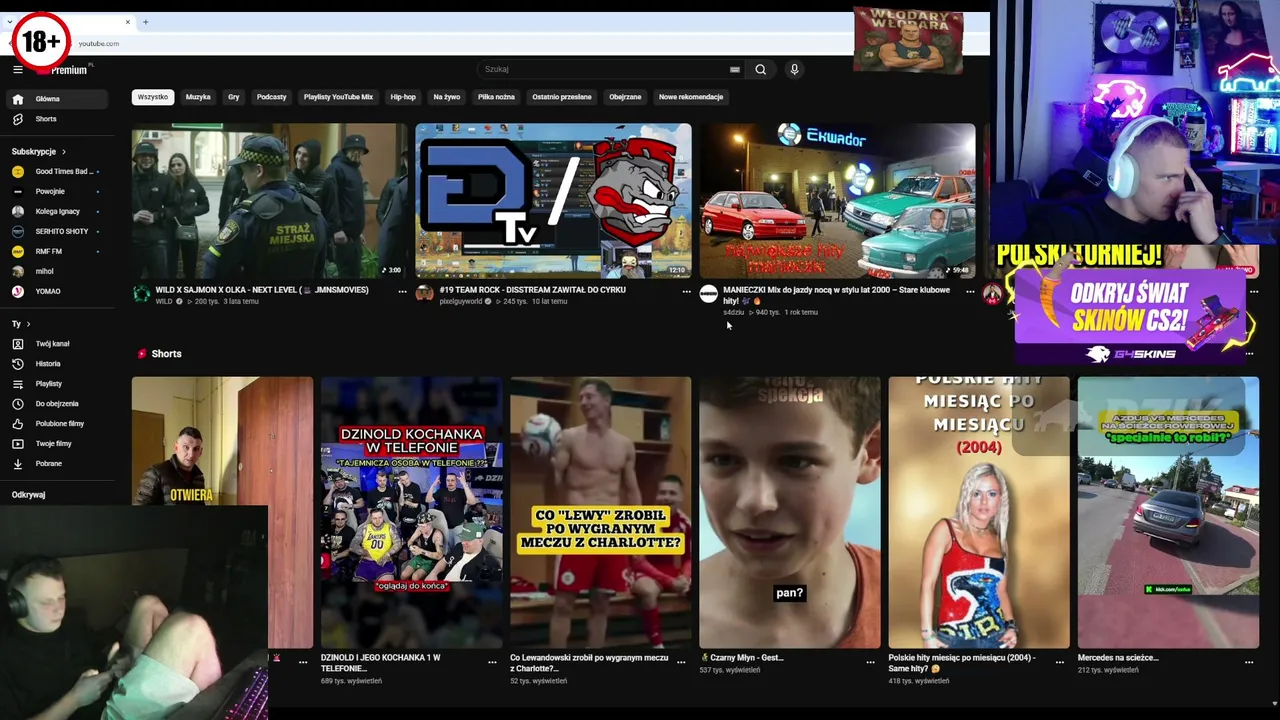This screenshot has width=1280, height=720.
Task: Open more options for MANIECZKI Mix video
Action: pyautogui.click(x=970, y=291)
